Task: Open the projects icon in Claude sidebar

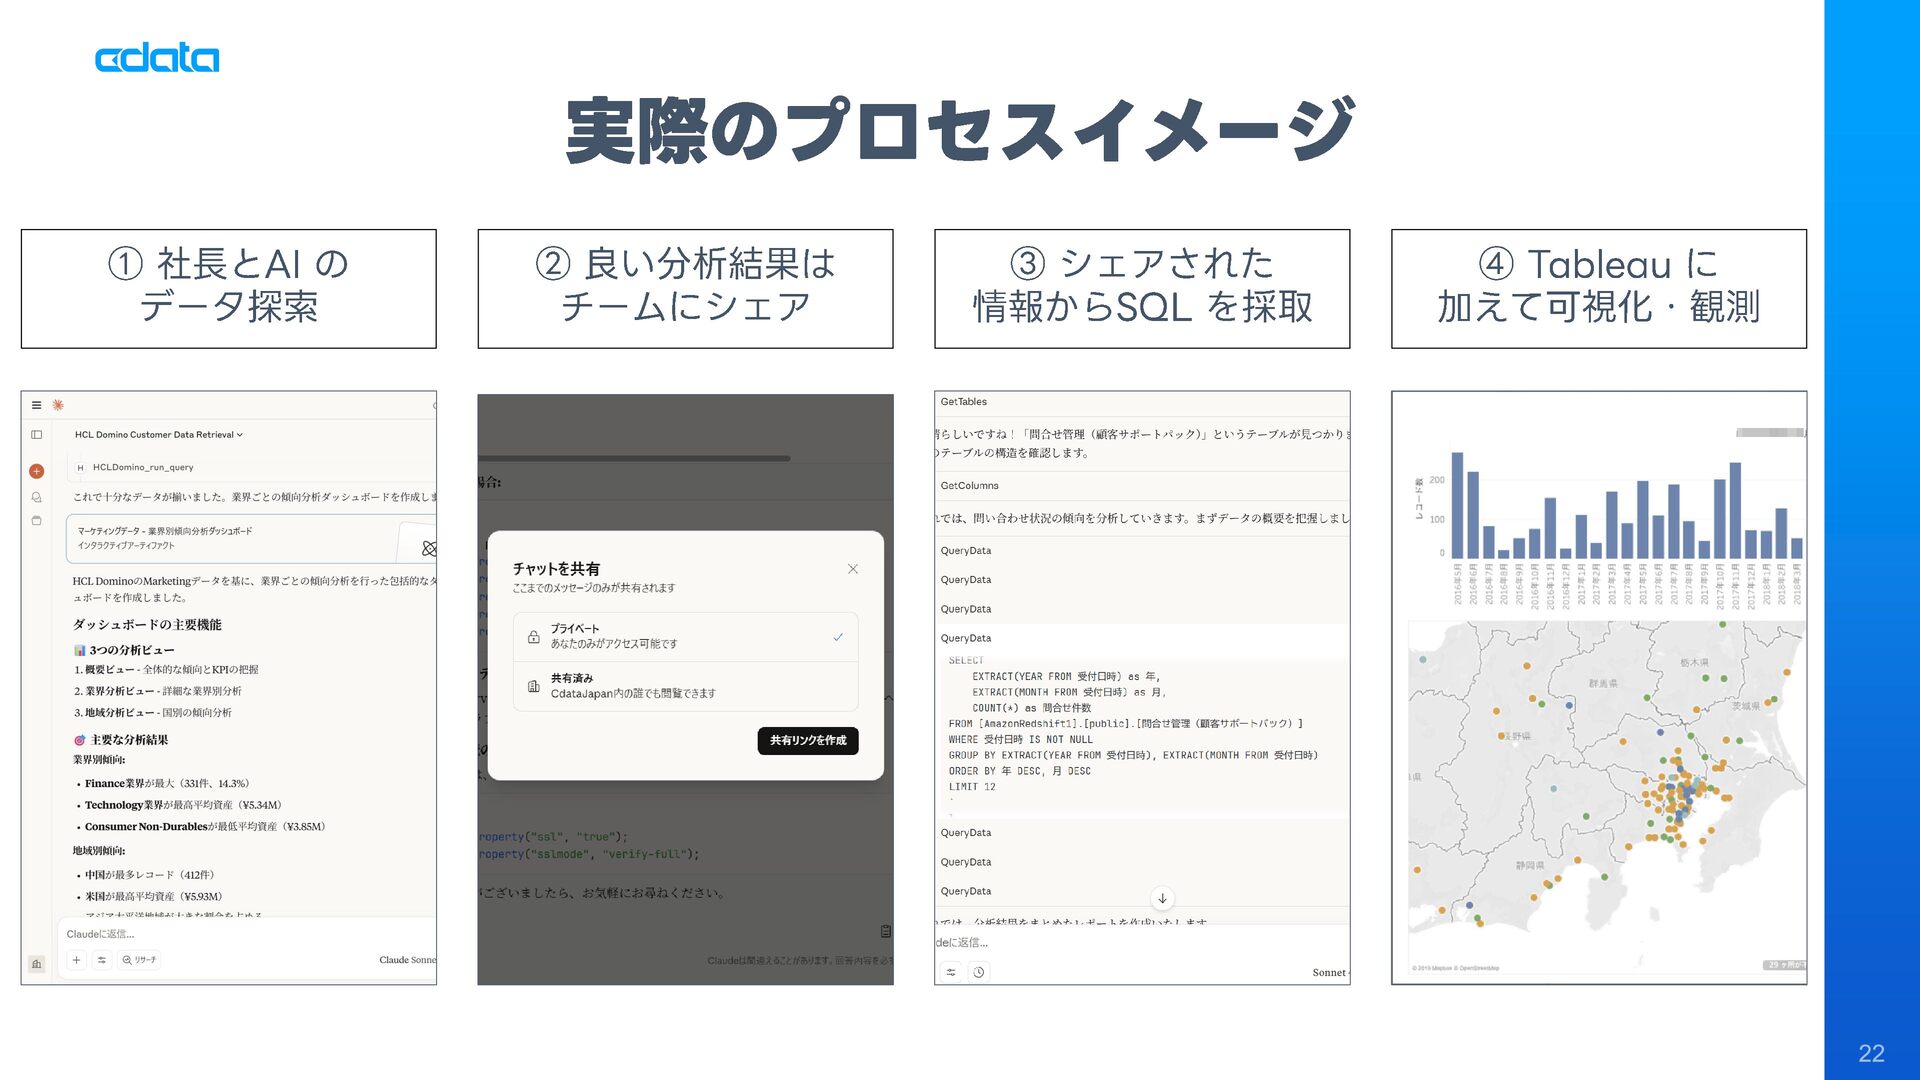Action: (36, 521)
